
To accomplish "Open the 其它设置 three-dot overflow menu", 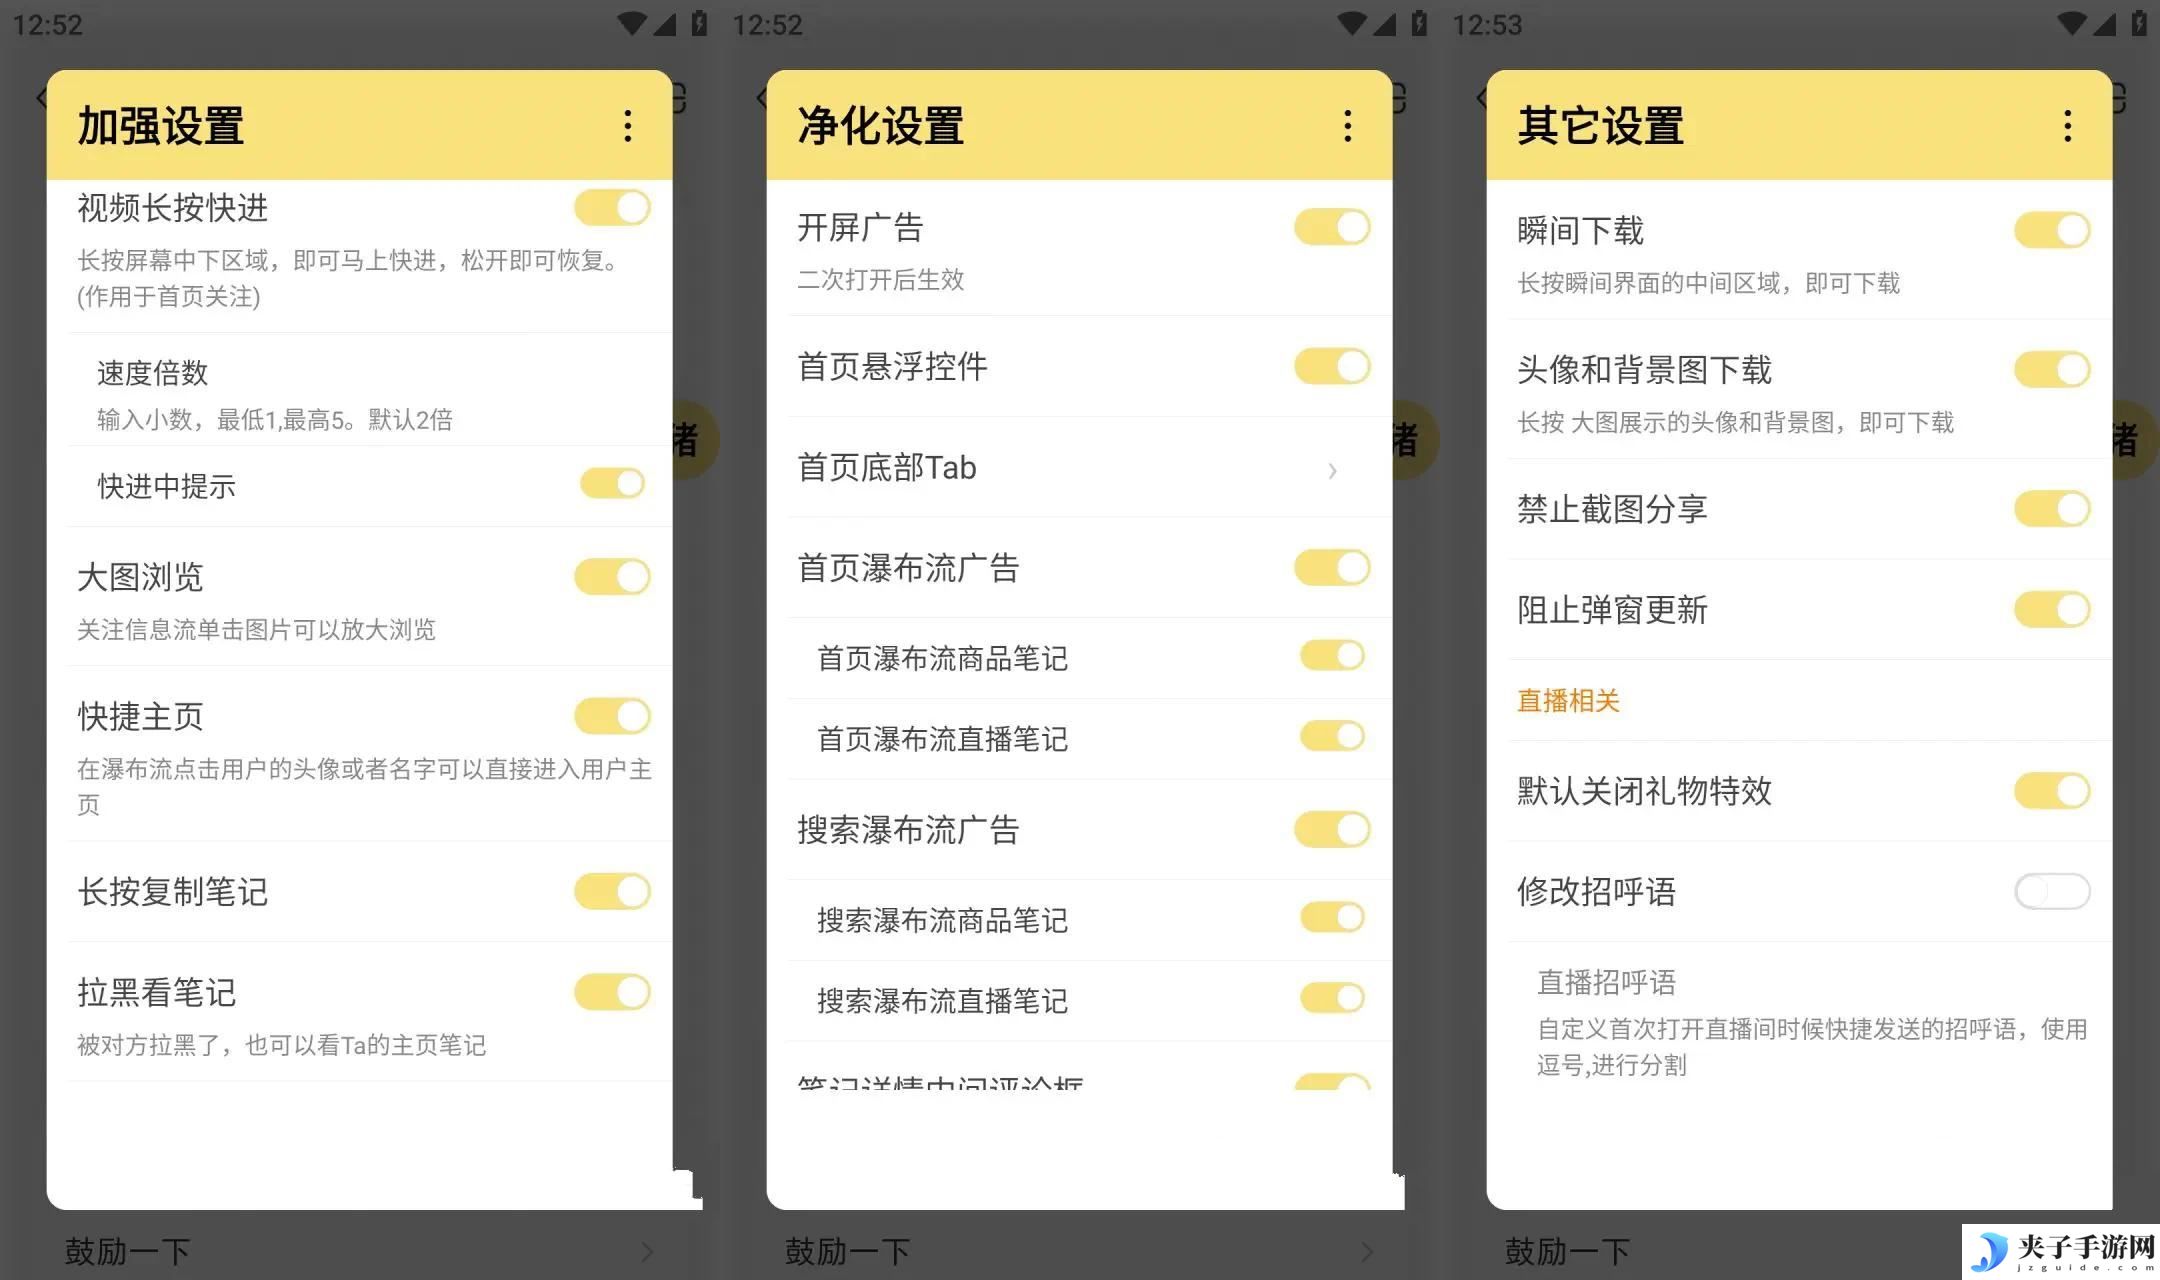I will point(2068,126).
